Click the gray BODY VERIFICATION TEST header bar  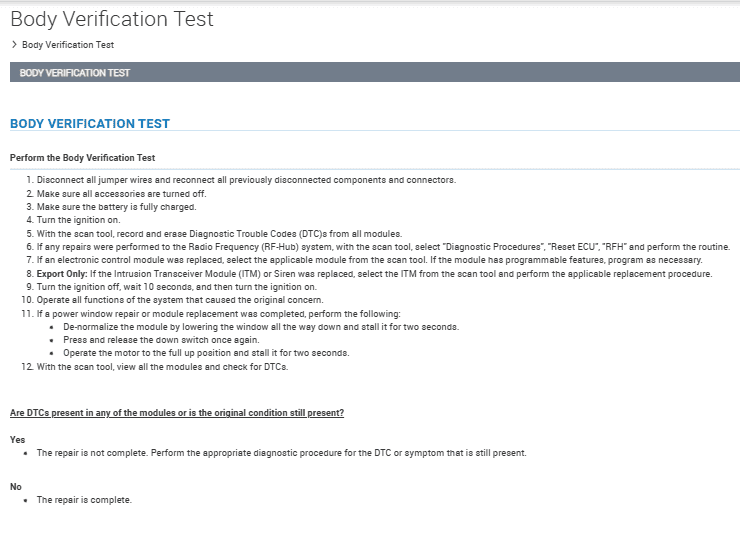(375, 72)
